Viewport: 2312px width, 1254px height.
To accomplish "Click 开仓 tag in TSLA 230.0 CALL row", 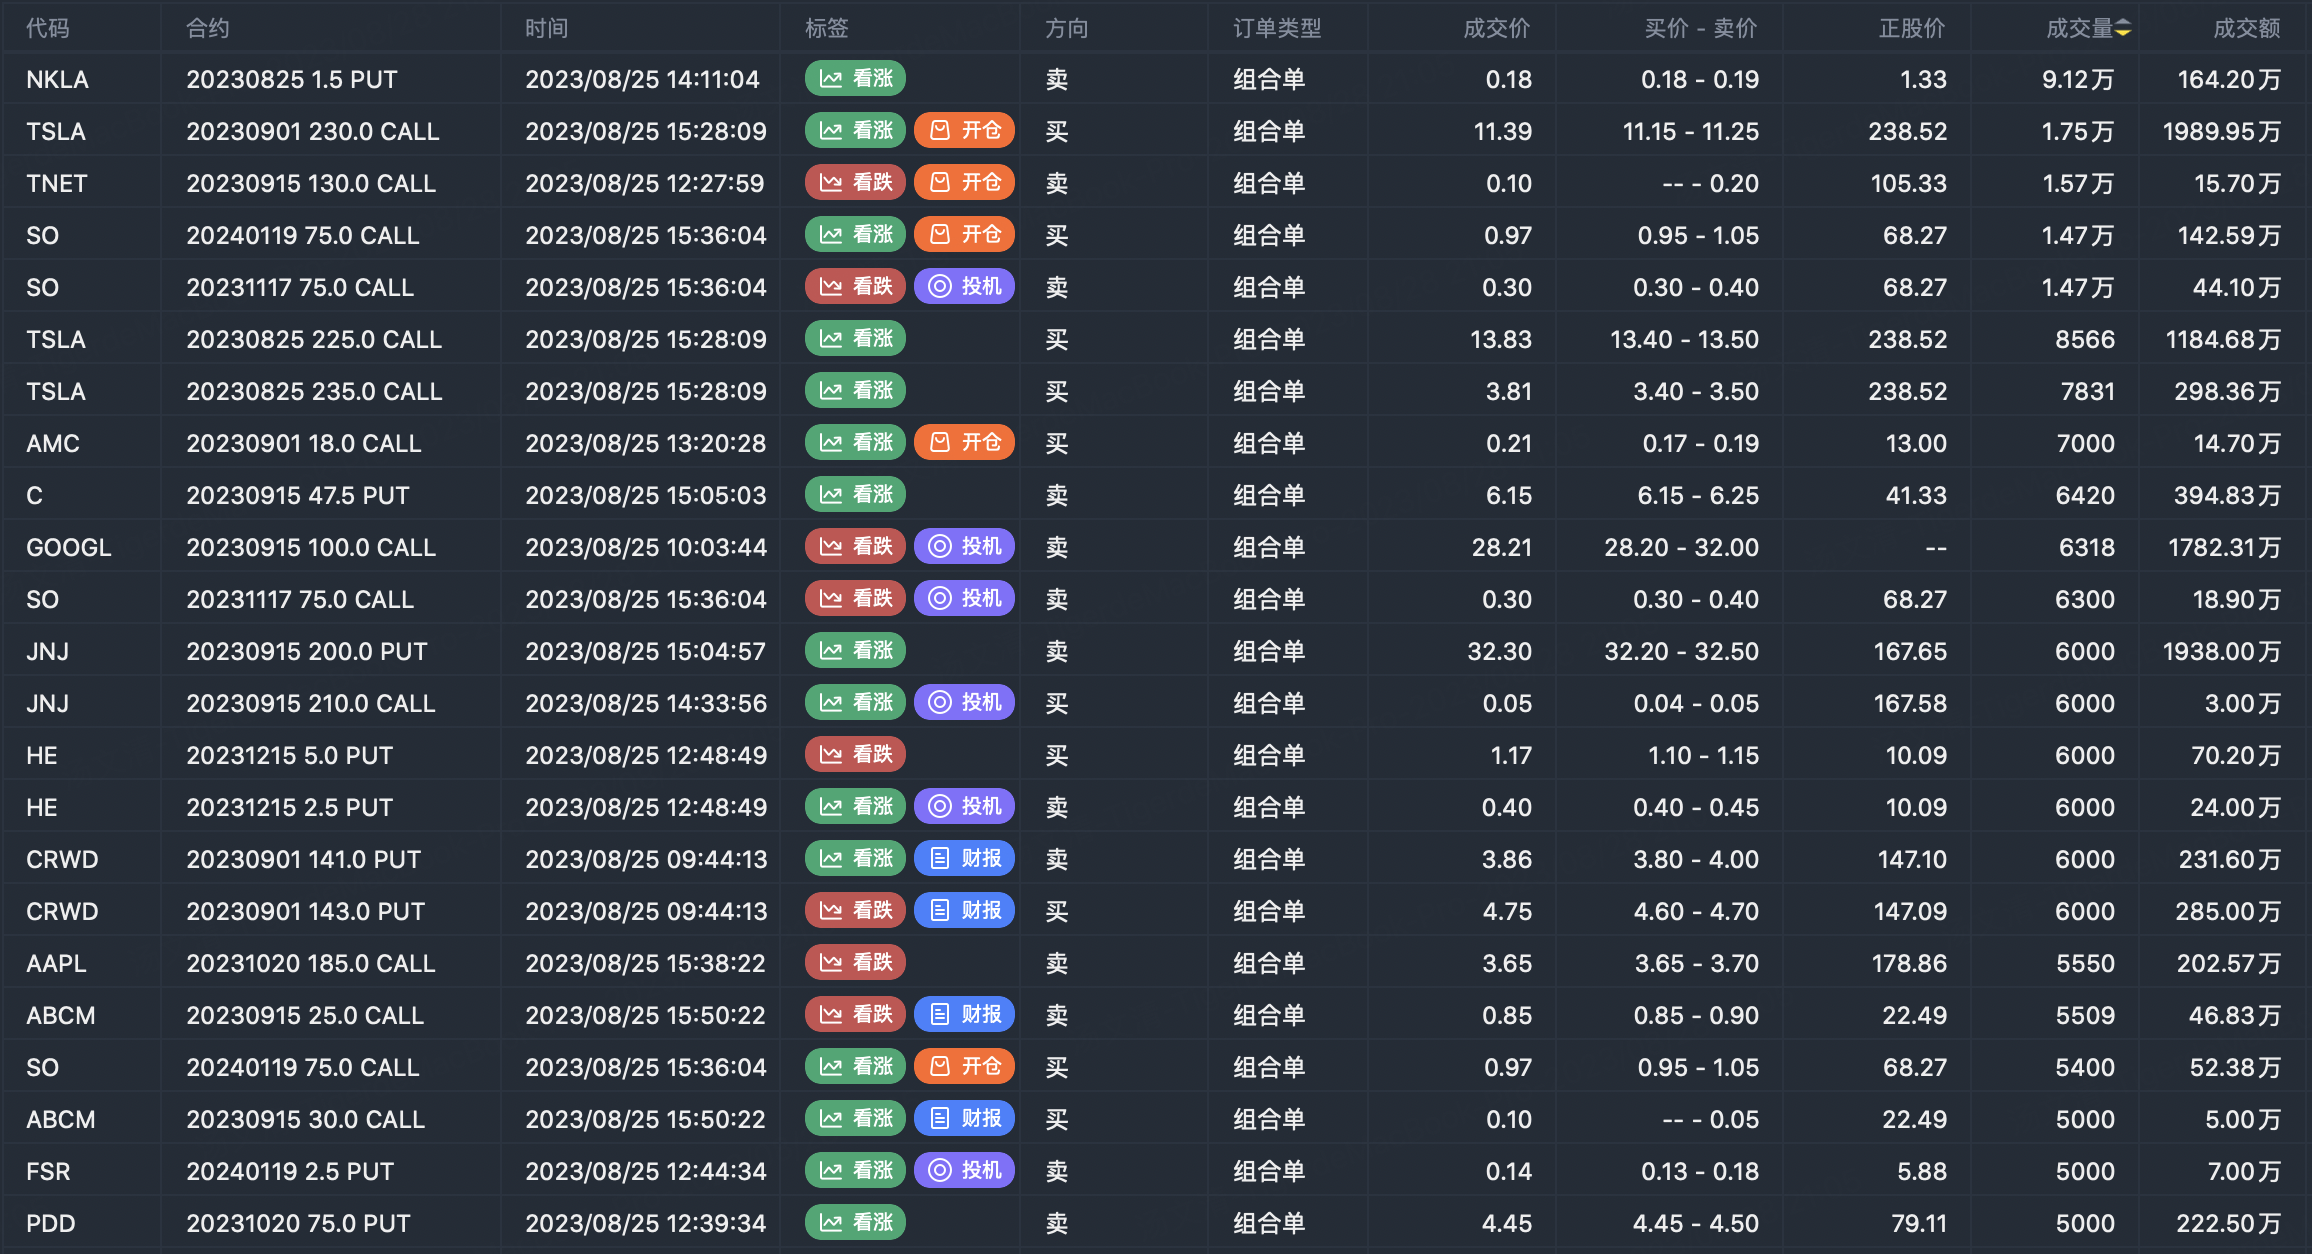I will point(964,131).
